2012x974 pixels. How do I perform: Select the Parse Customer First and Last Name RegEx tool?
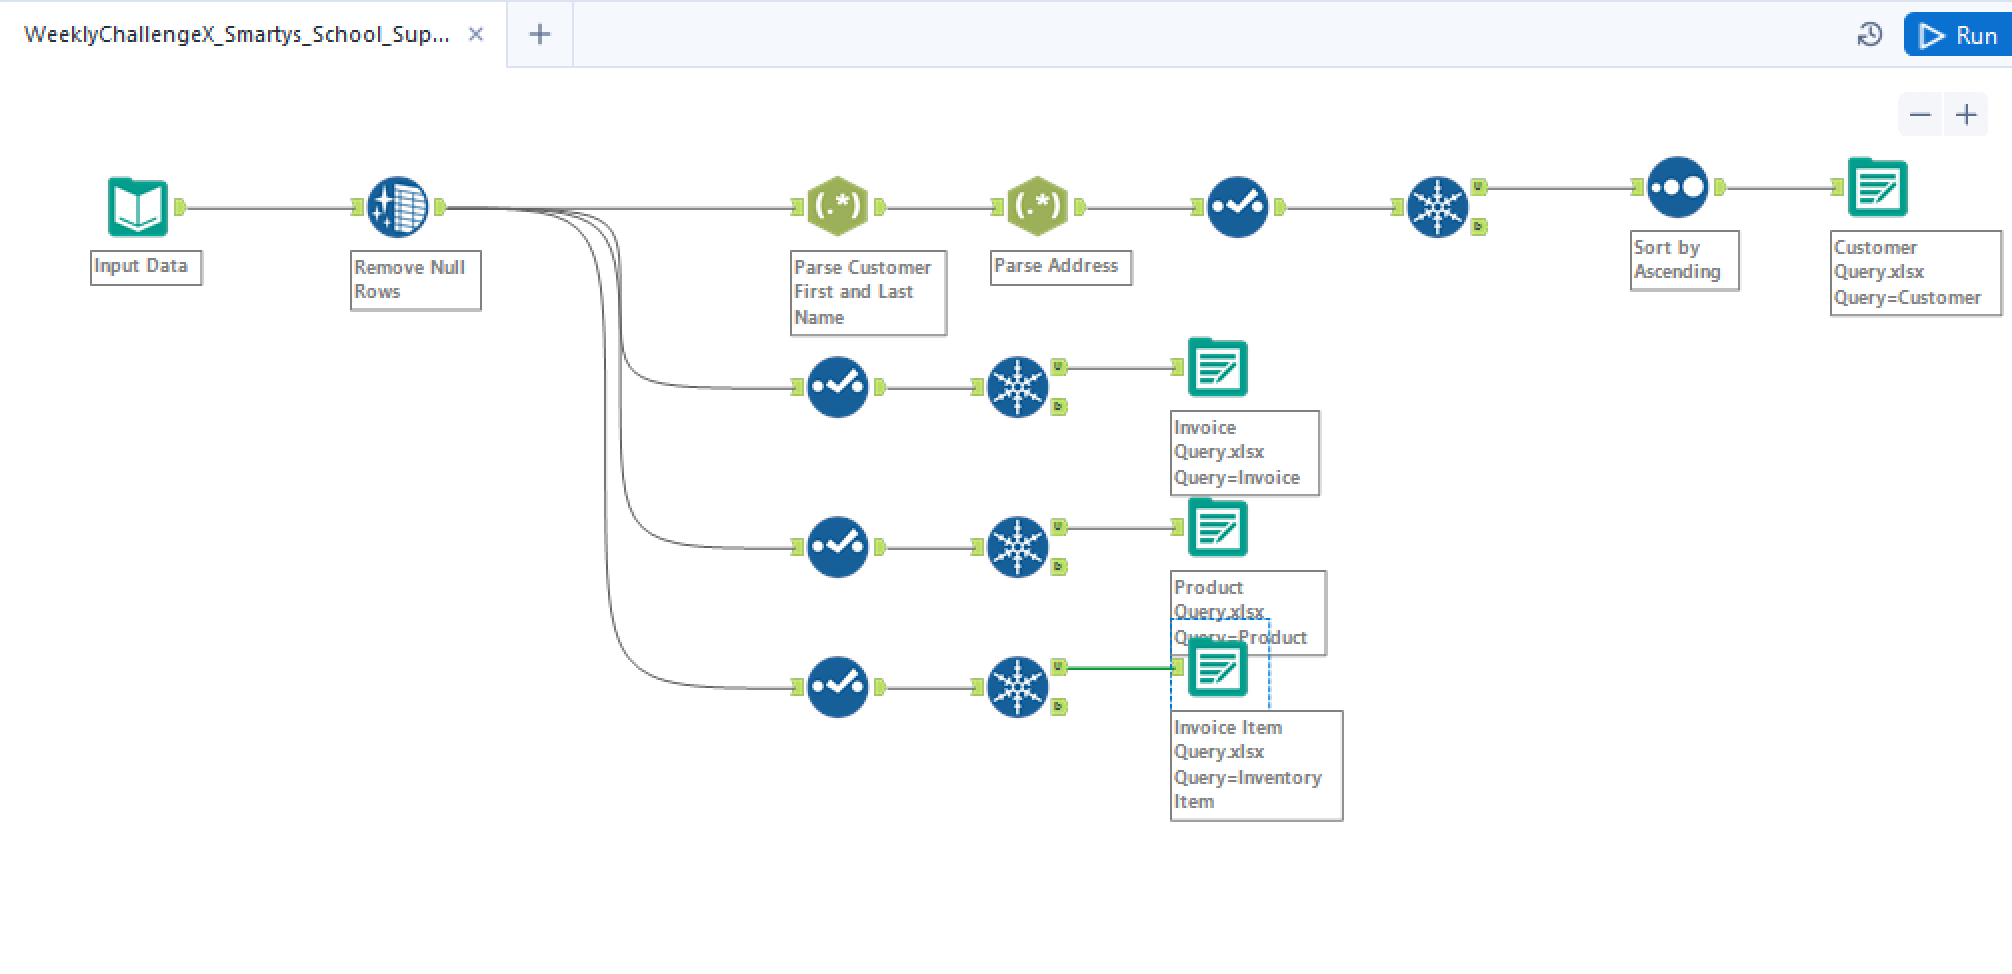[x=837, y=207]
